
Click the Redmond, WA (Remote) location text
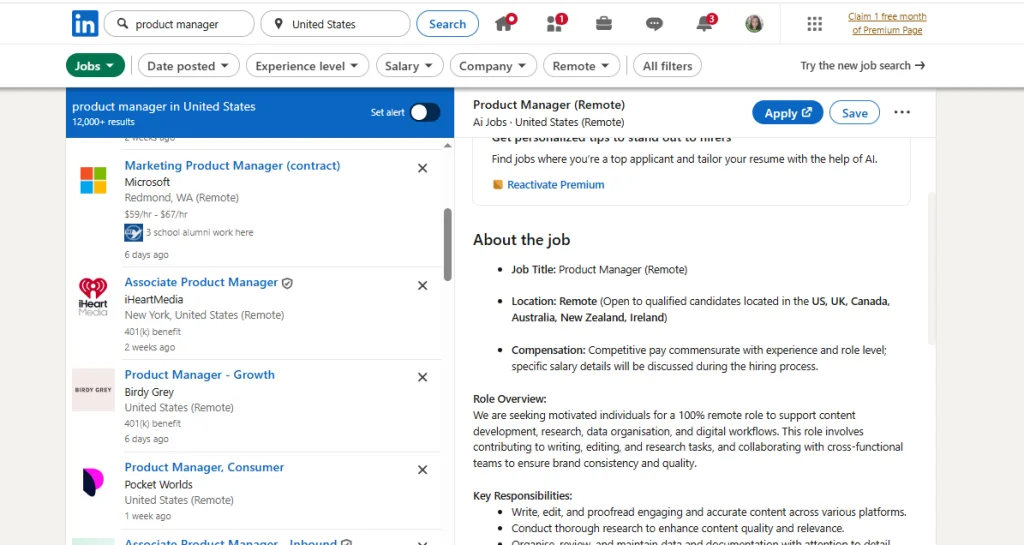click(x=182, y=198)
